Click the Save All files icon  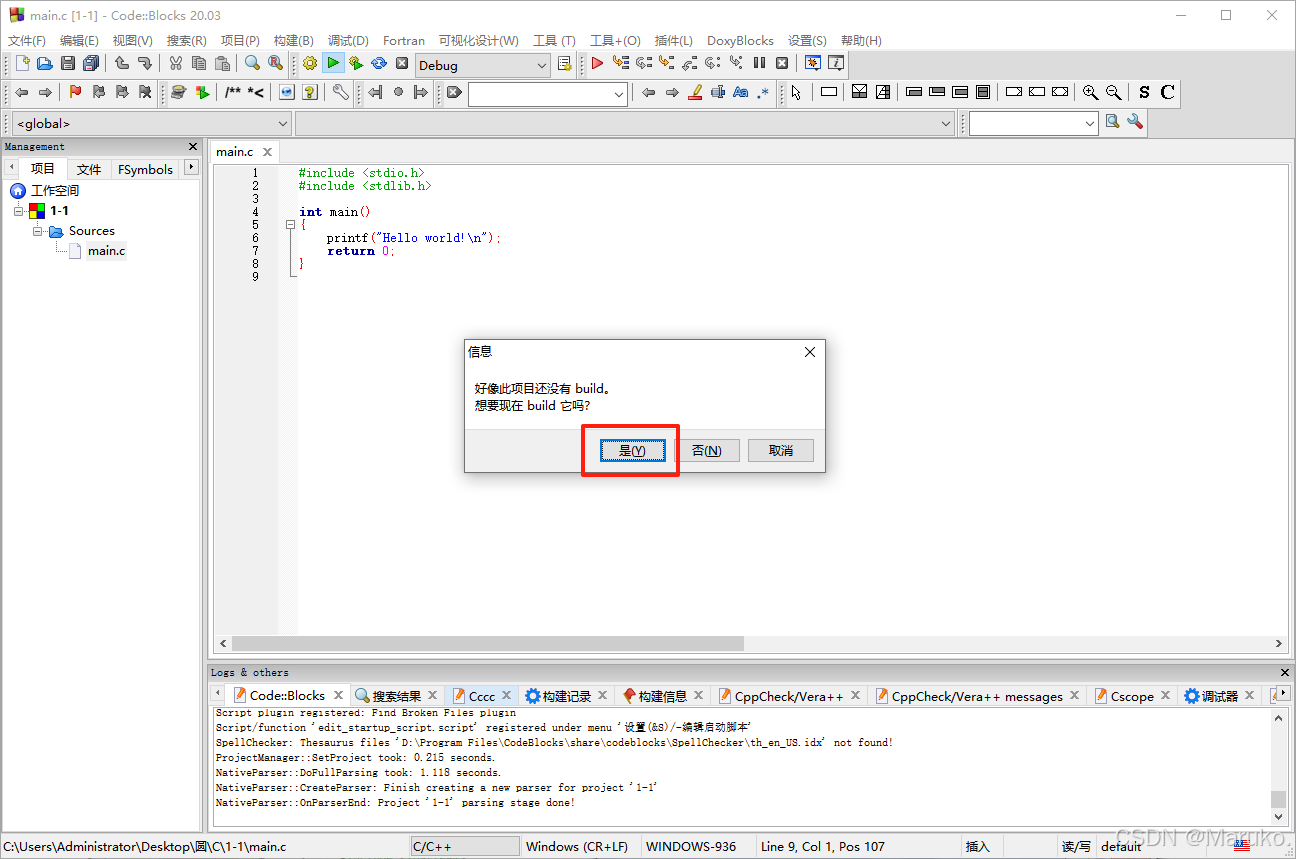[90, 62]
